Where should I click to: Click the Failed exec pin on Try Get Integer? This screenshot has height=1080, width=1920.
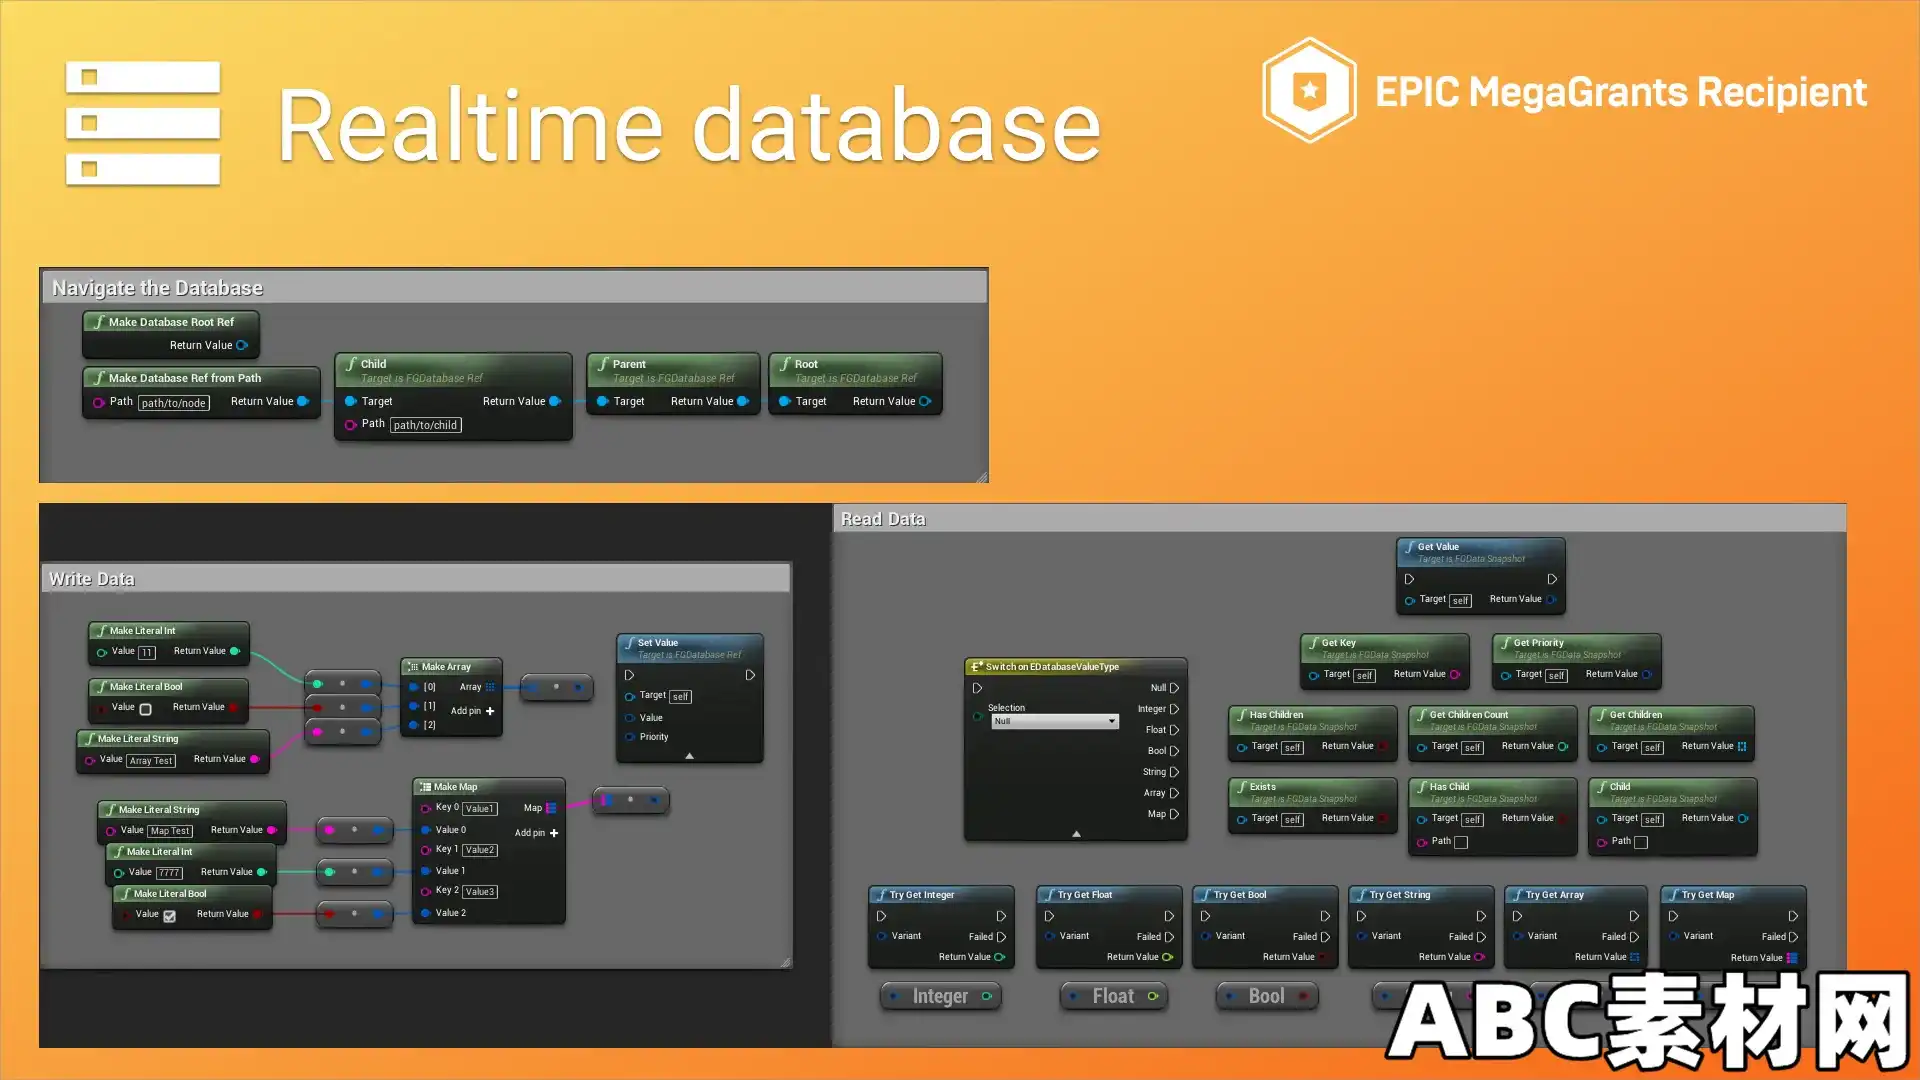pos(1001,937)
